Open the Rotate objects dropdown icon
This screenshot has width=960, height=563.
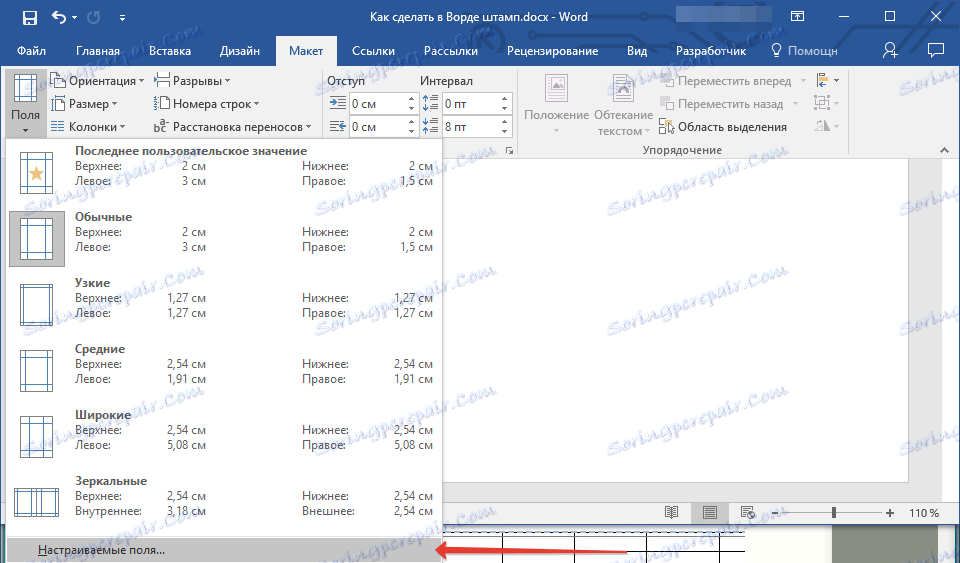[x=827, y=125]
